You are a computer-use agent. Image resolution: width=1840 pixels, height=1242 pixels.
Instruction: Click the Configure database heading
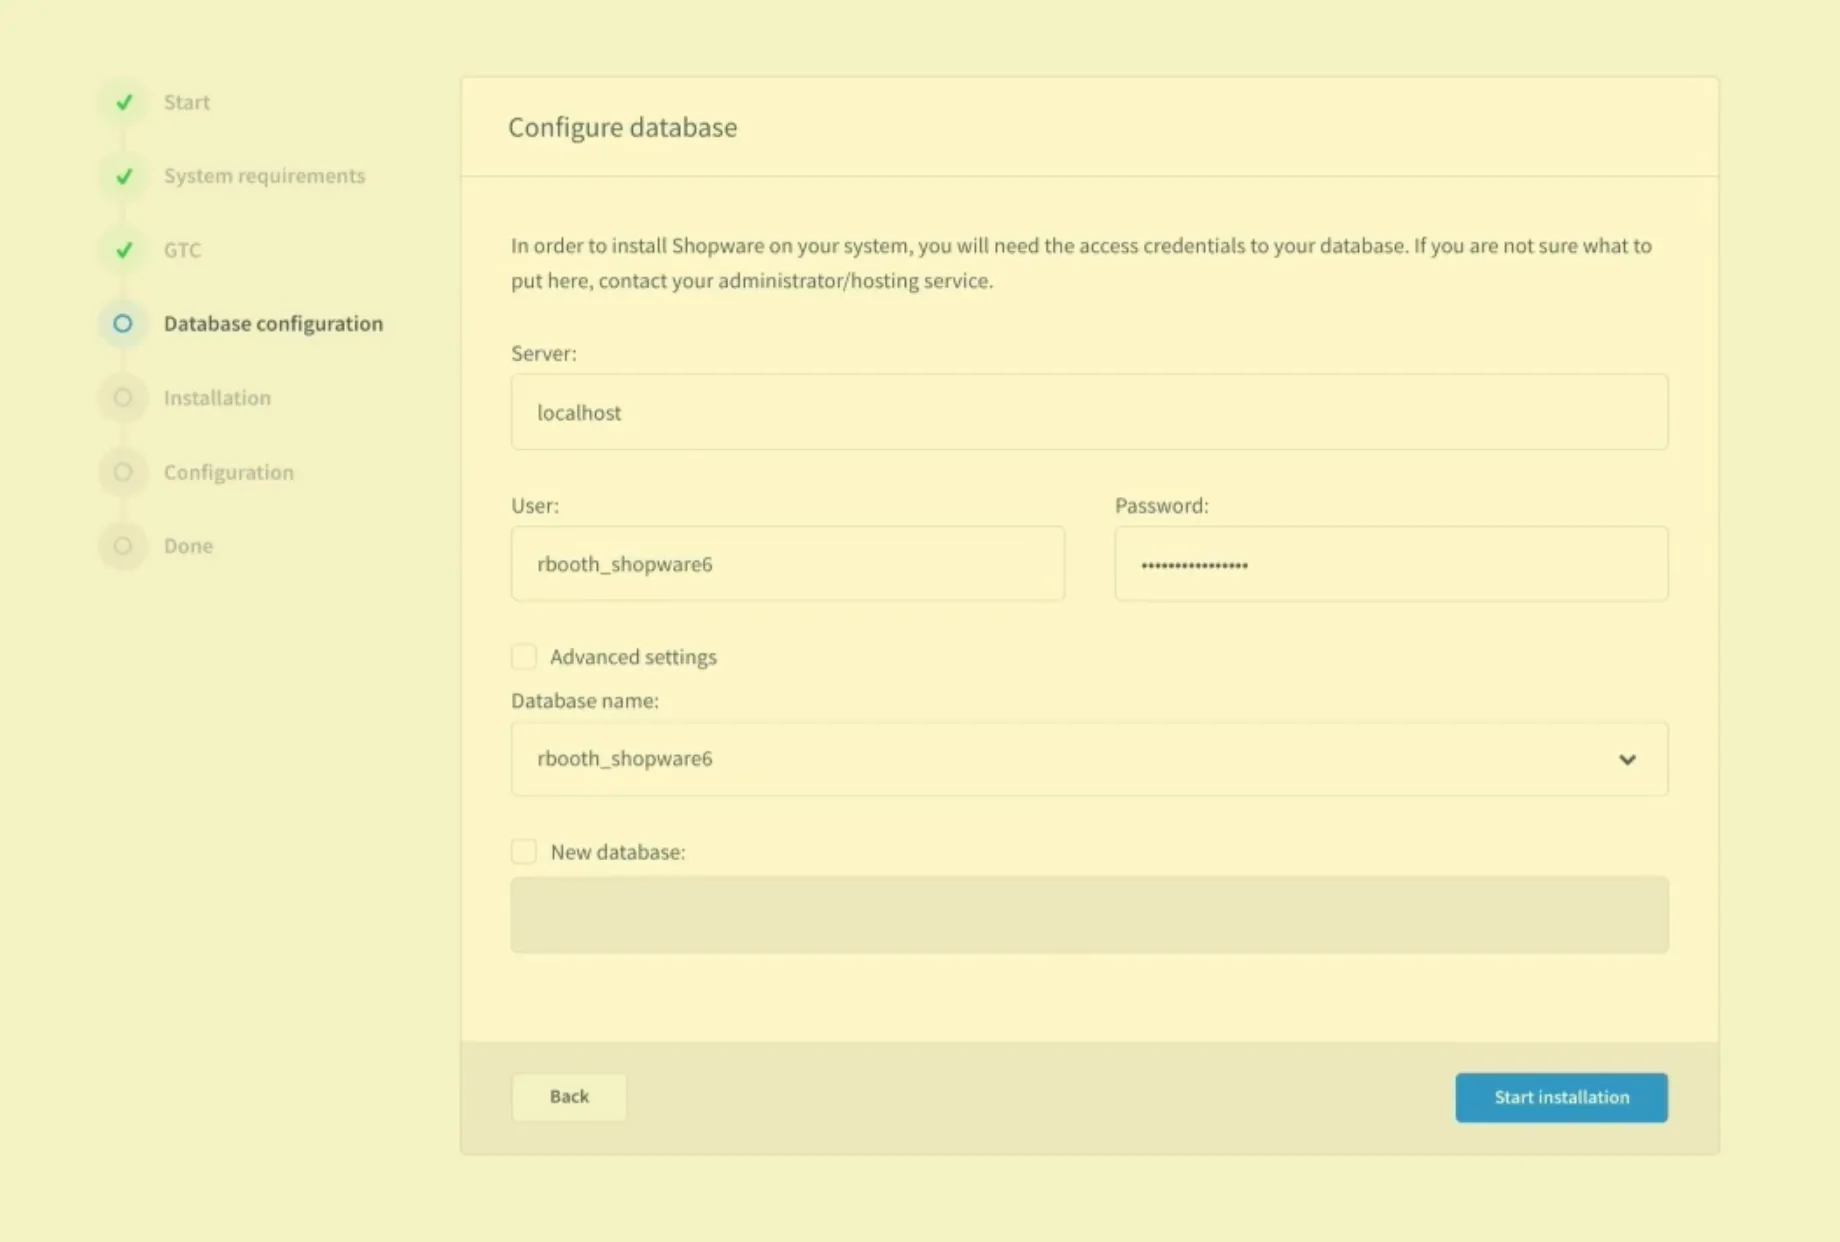[x=622, y=127]
